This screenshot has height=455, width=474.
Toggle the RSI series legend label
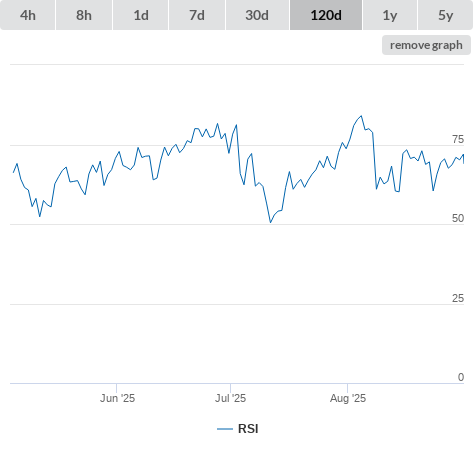pyautogui.click(x=248, y=429)
